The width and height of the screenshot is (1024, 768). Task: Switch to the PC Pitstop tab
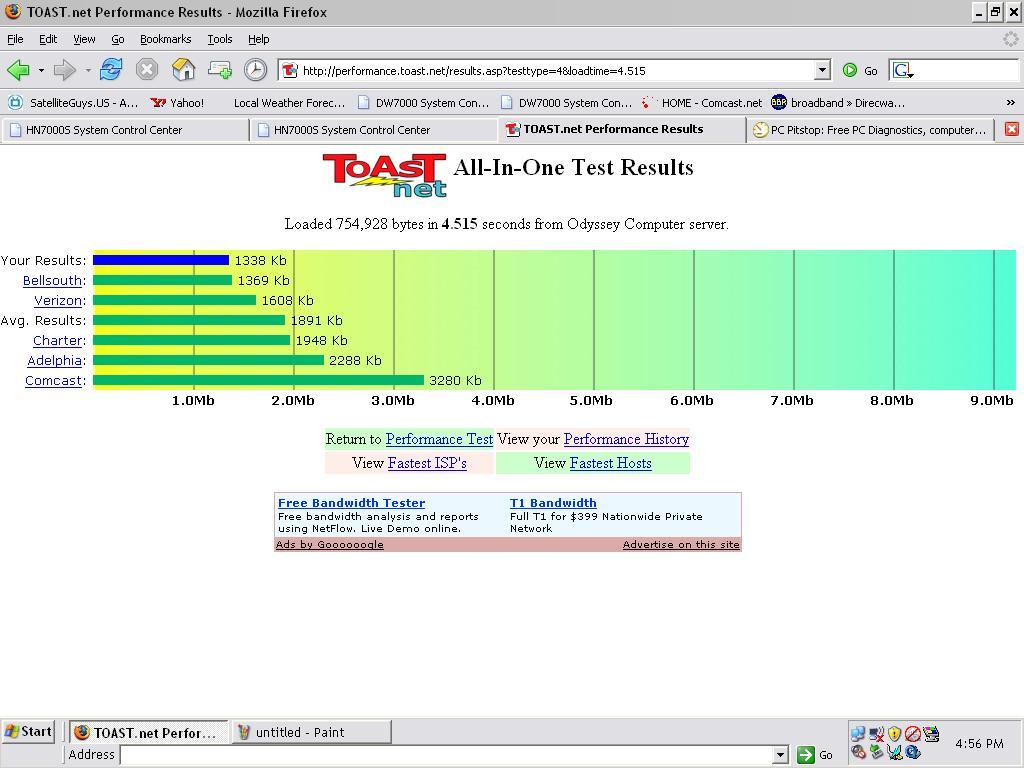870,130
